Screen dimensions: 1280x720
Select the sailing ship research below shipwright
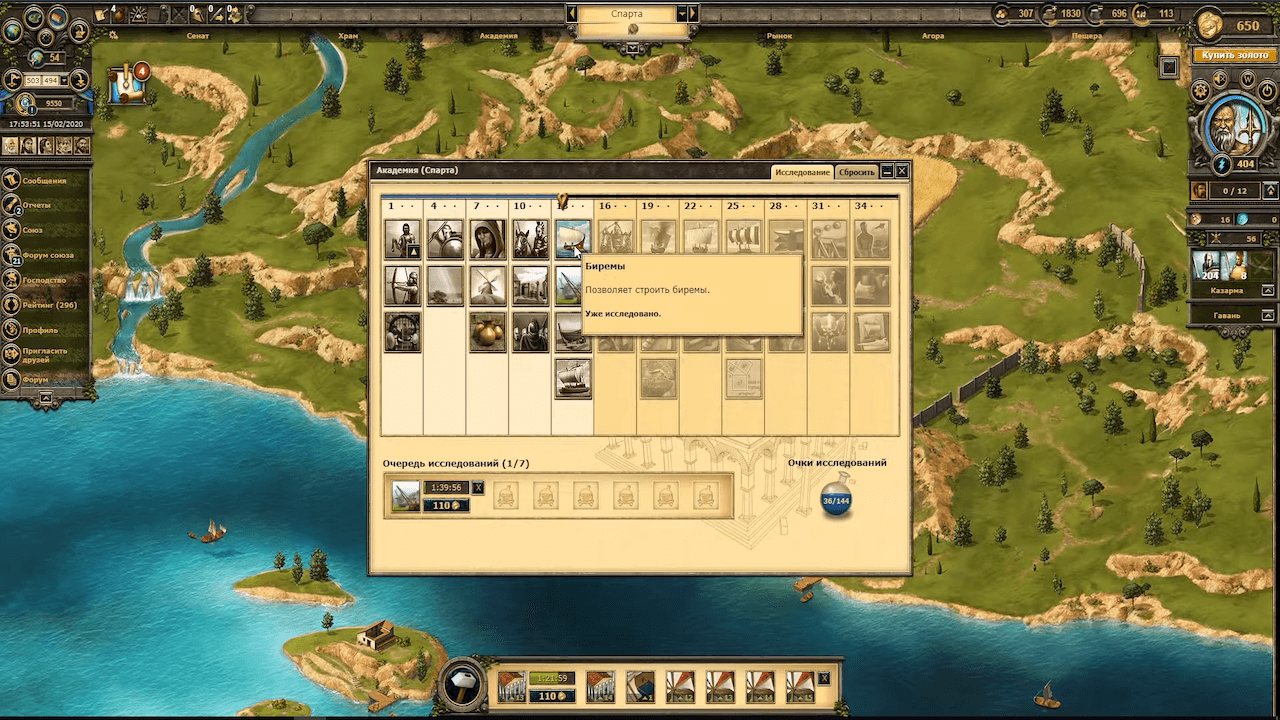pyautogui.click(x=573, y=379)
